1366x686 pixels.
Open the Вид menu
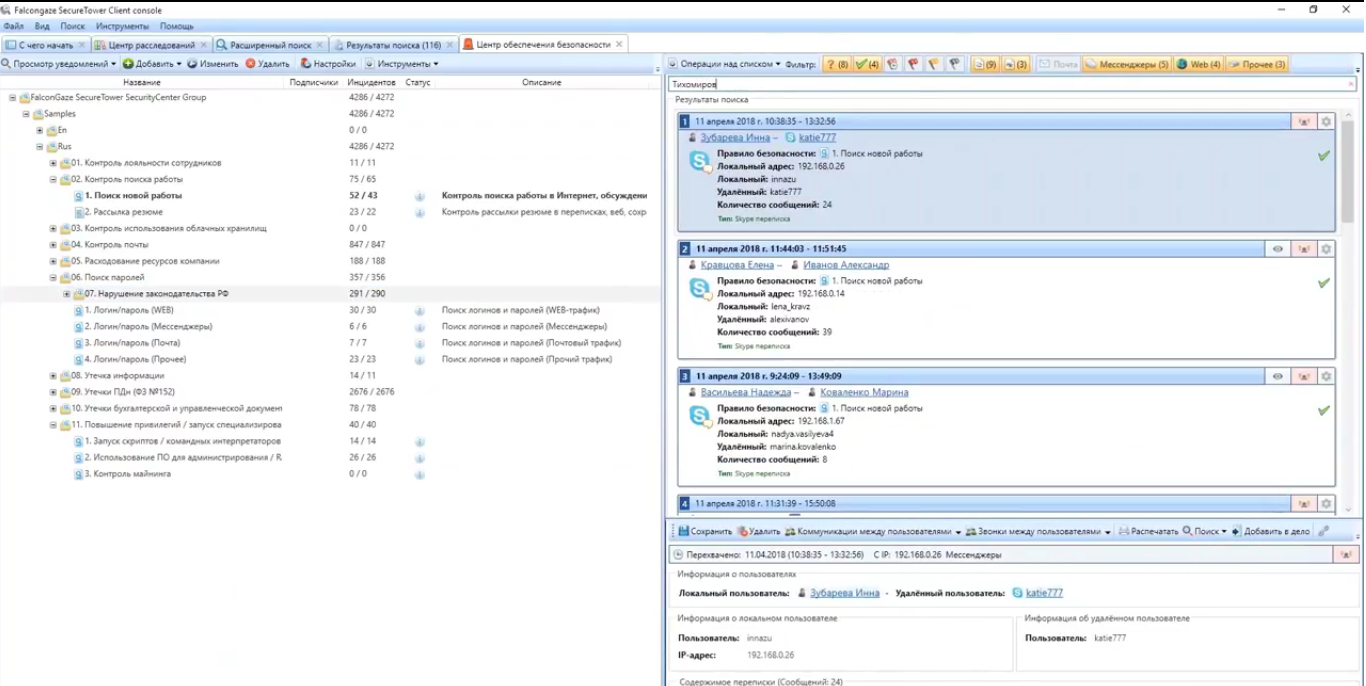tap(42, 26)
